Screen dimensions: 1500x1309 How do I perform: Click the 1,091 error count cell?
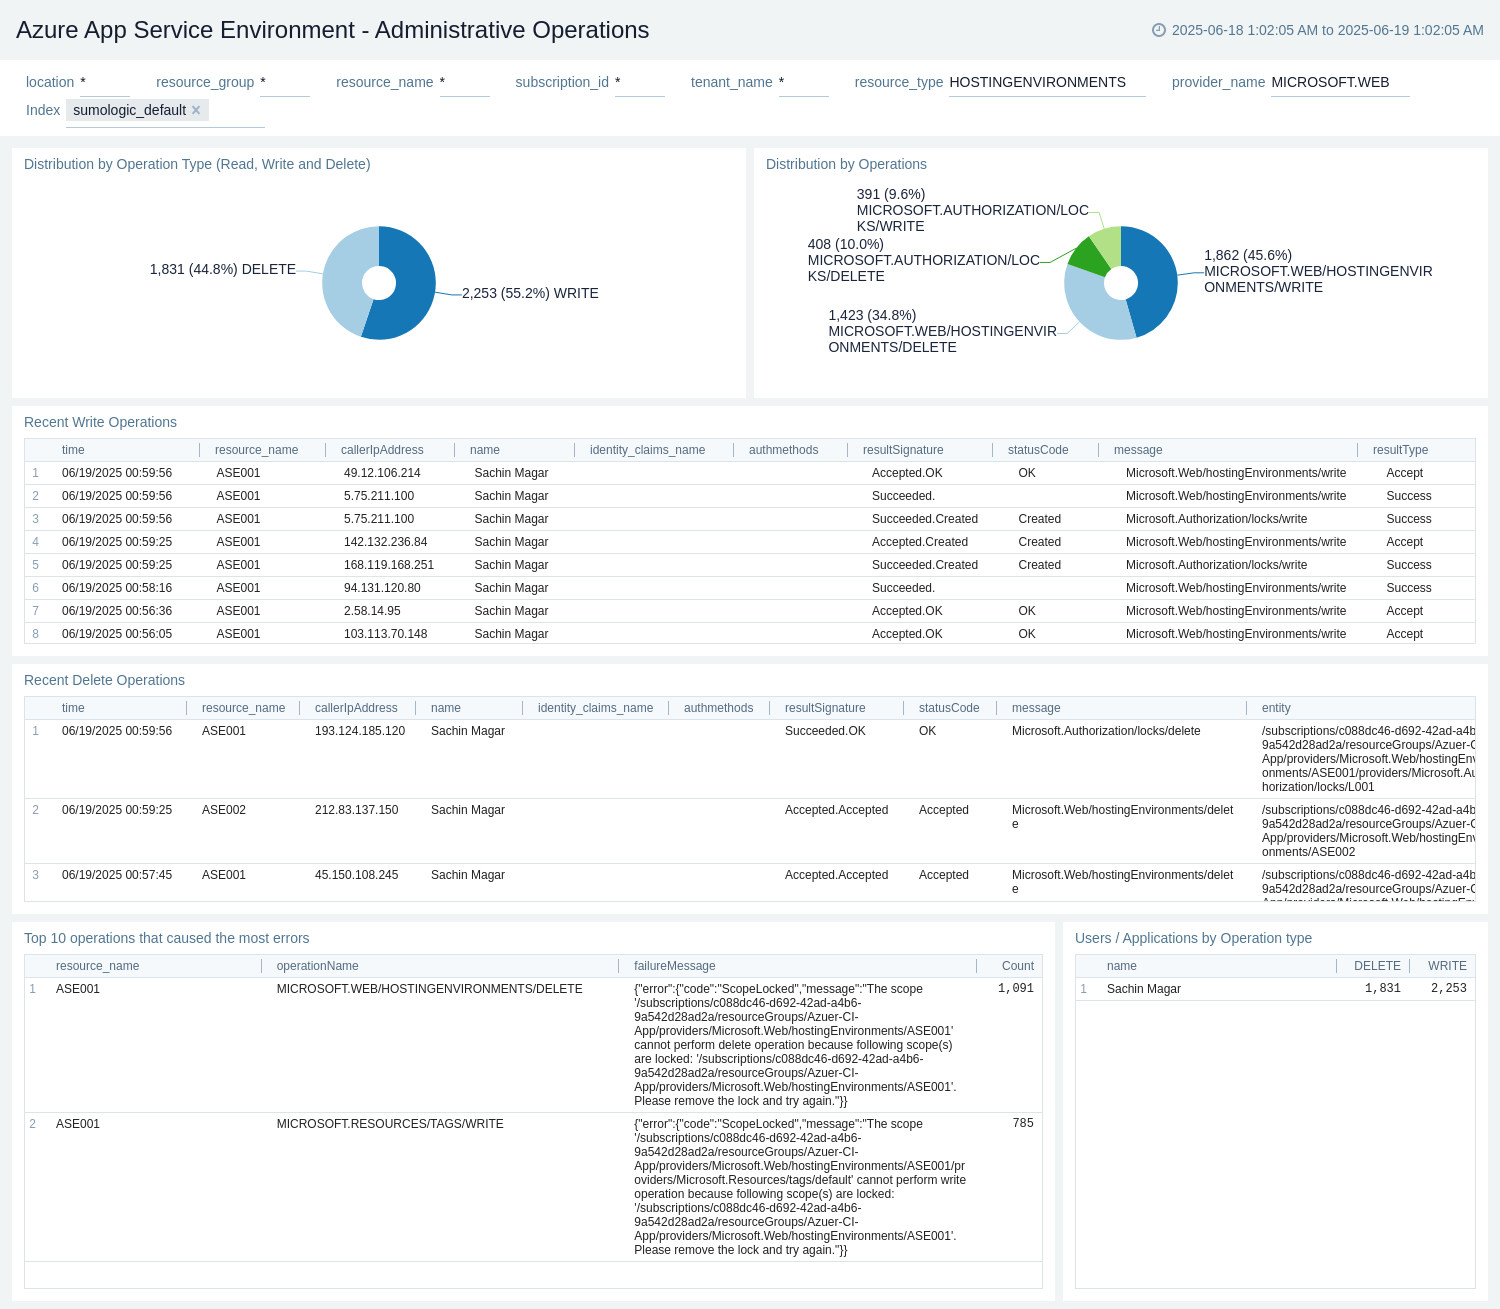(1016, 988)
